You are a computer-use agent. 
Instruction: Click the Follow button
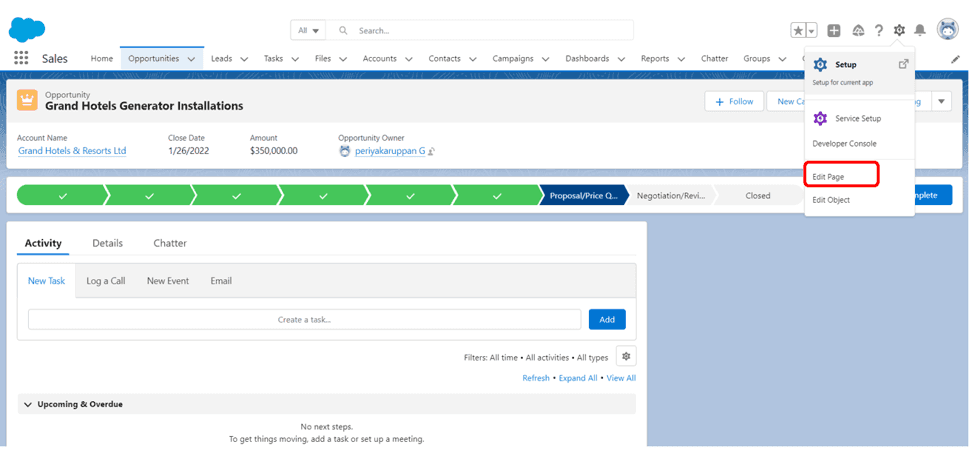[734, 101]
